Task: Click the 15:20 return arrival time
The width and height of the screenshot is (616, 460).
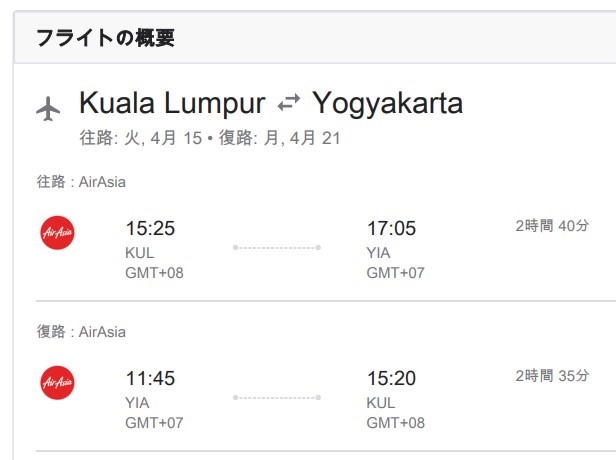Action: 392,379
